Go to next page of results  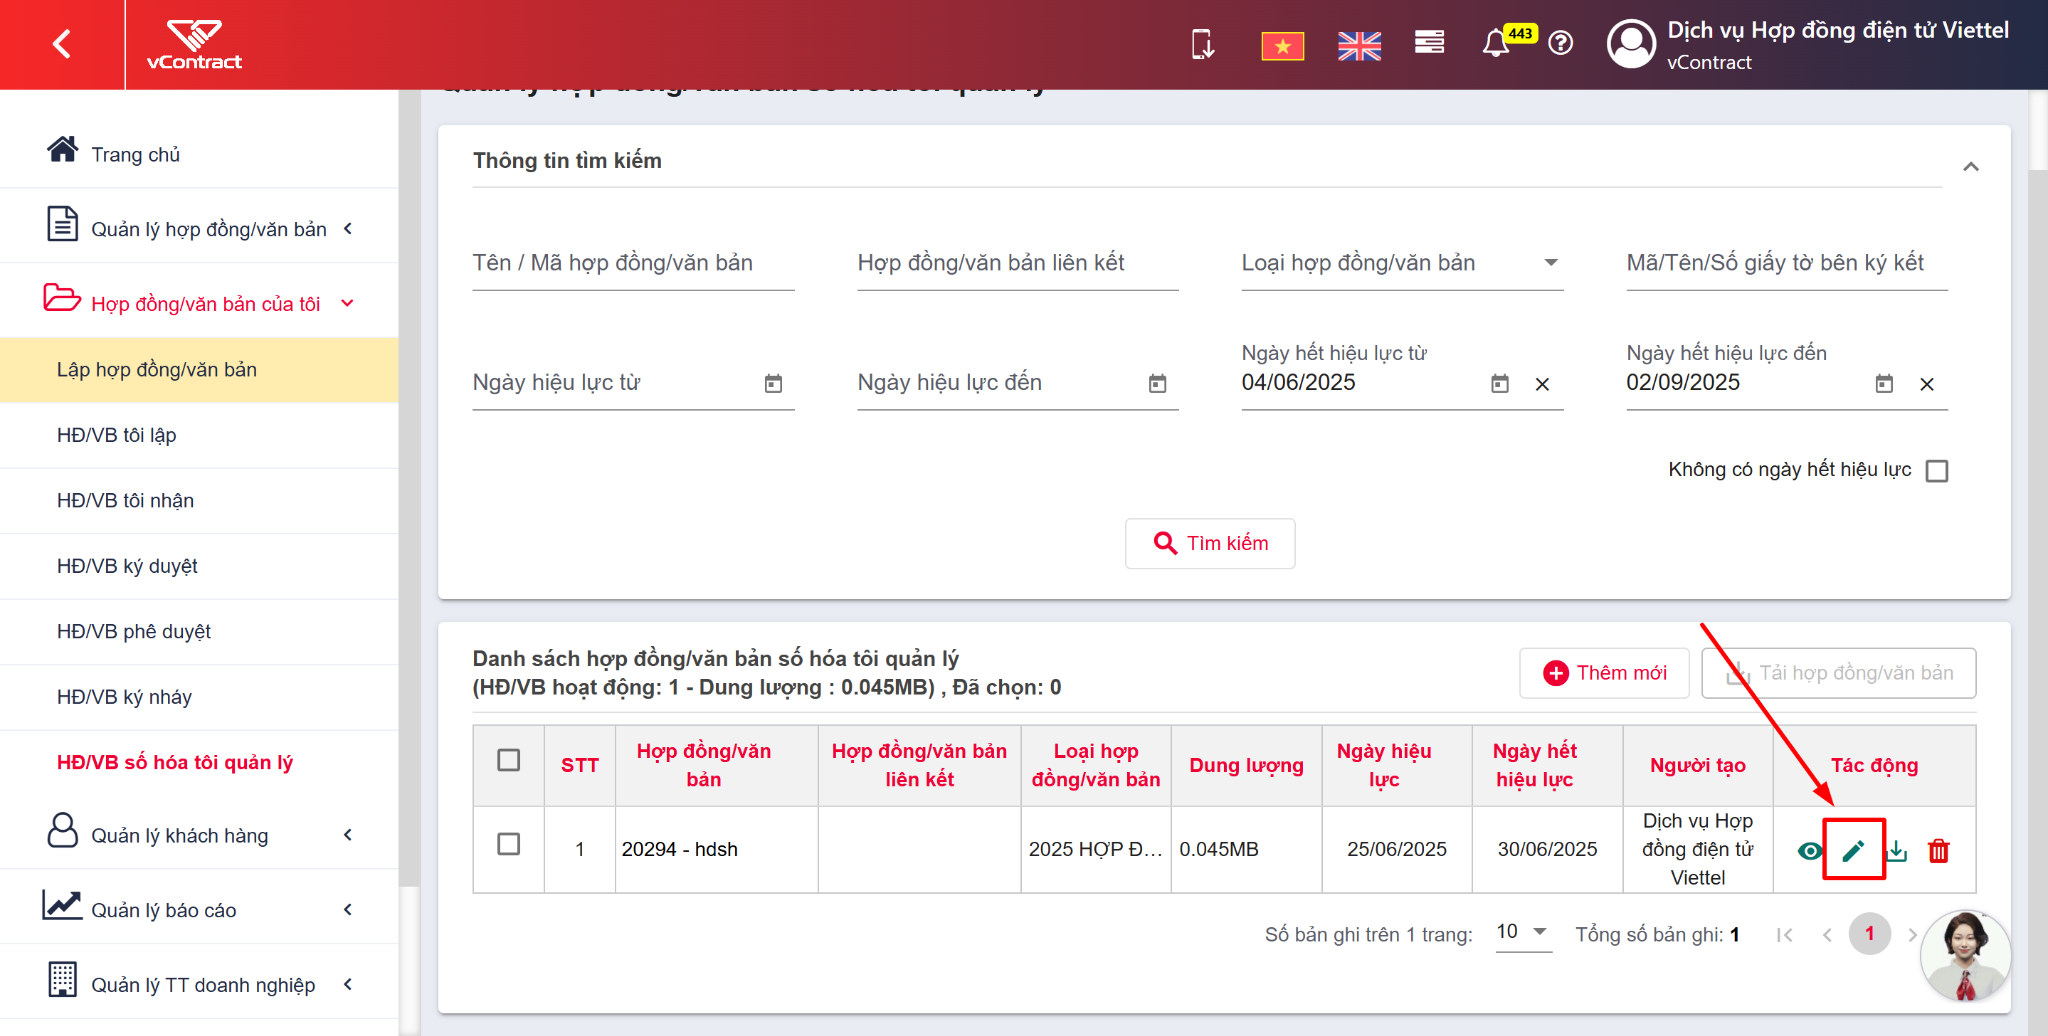(1912, 935)
